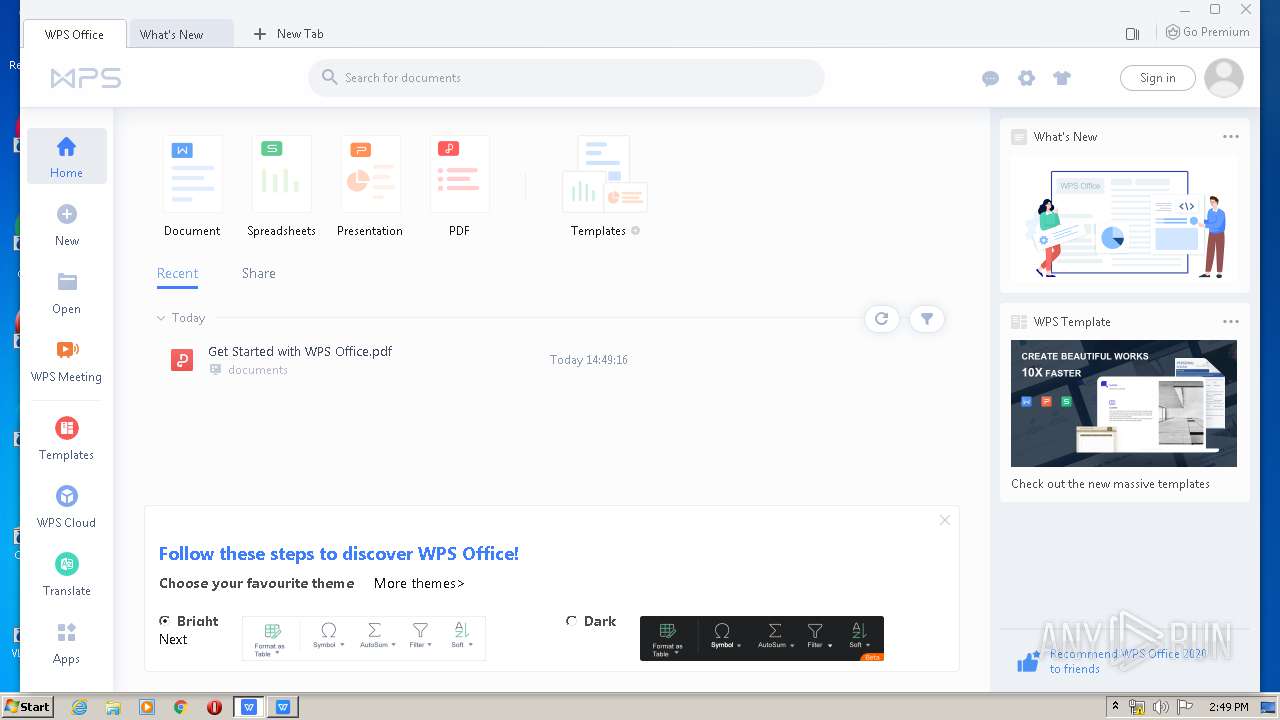Open Opera browser from the taskbar
Viewport: 1280px width, 720px height.
pos(214,707)
